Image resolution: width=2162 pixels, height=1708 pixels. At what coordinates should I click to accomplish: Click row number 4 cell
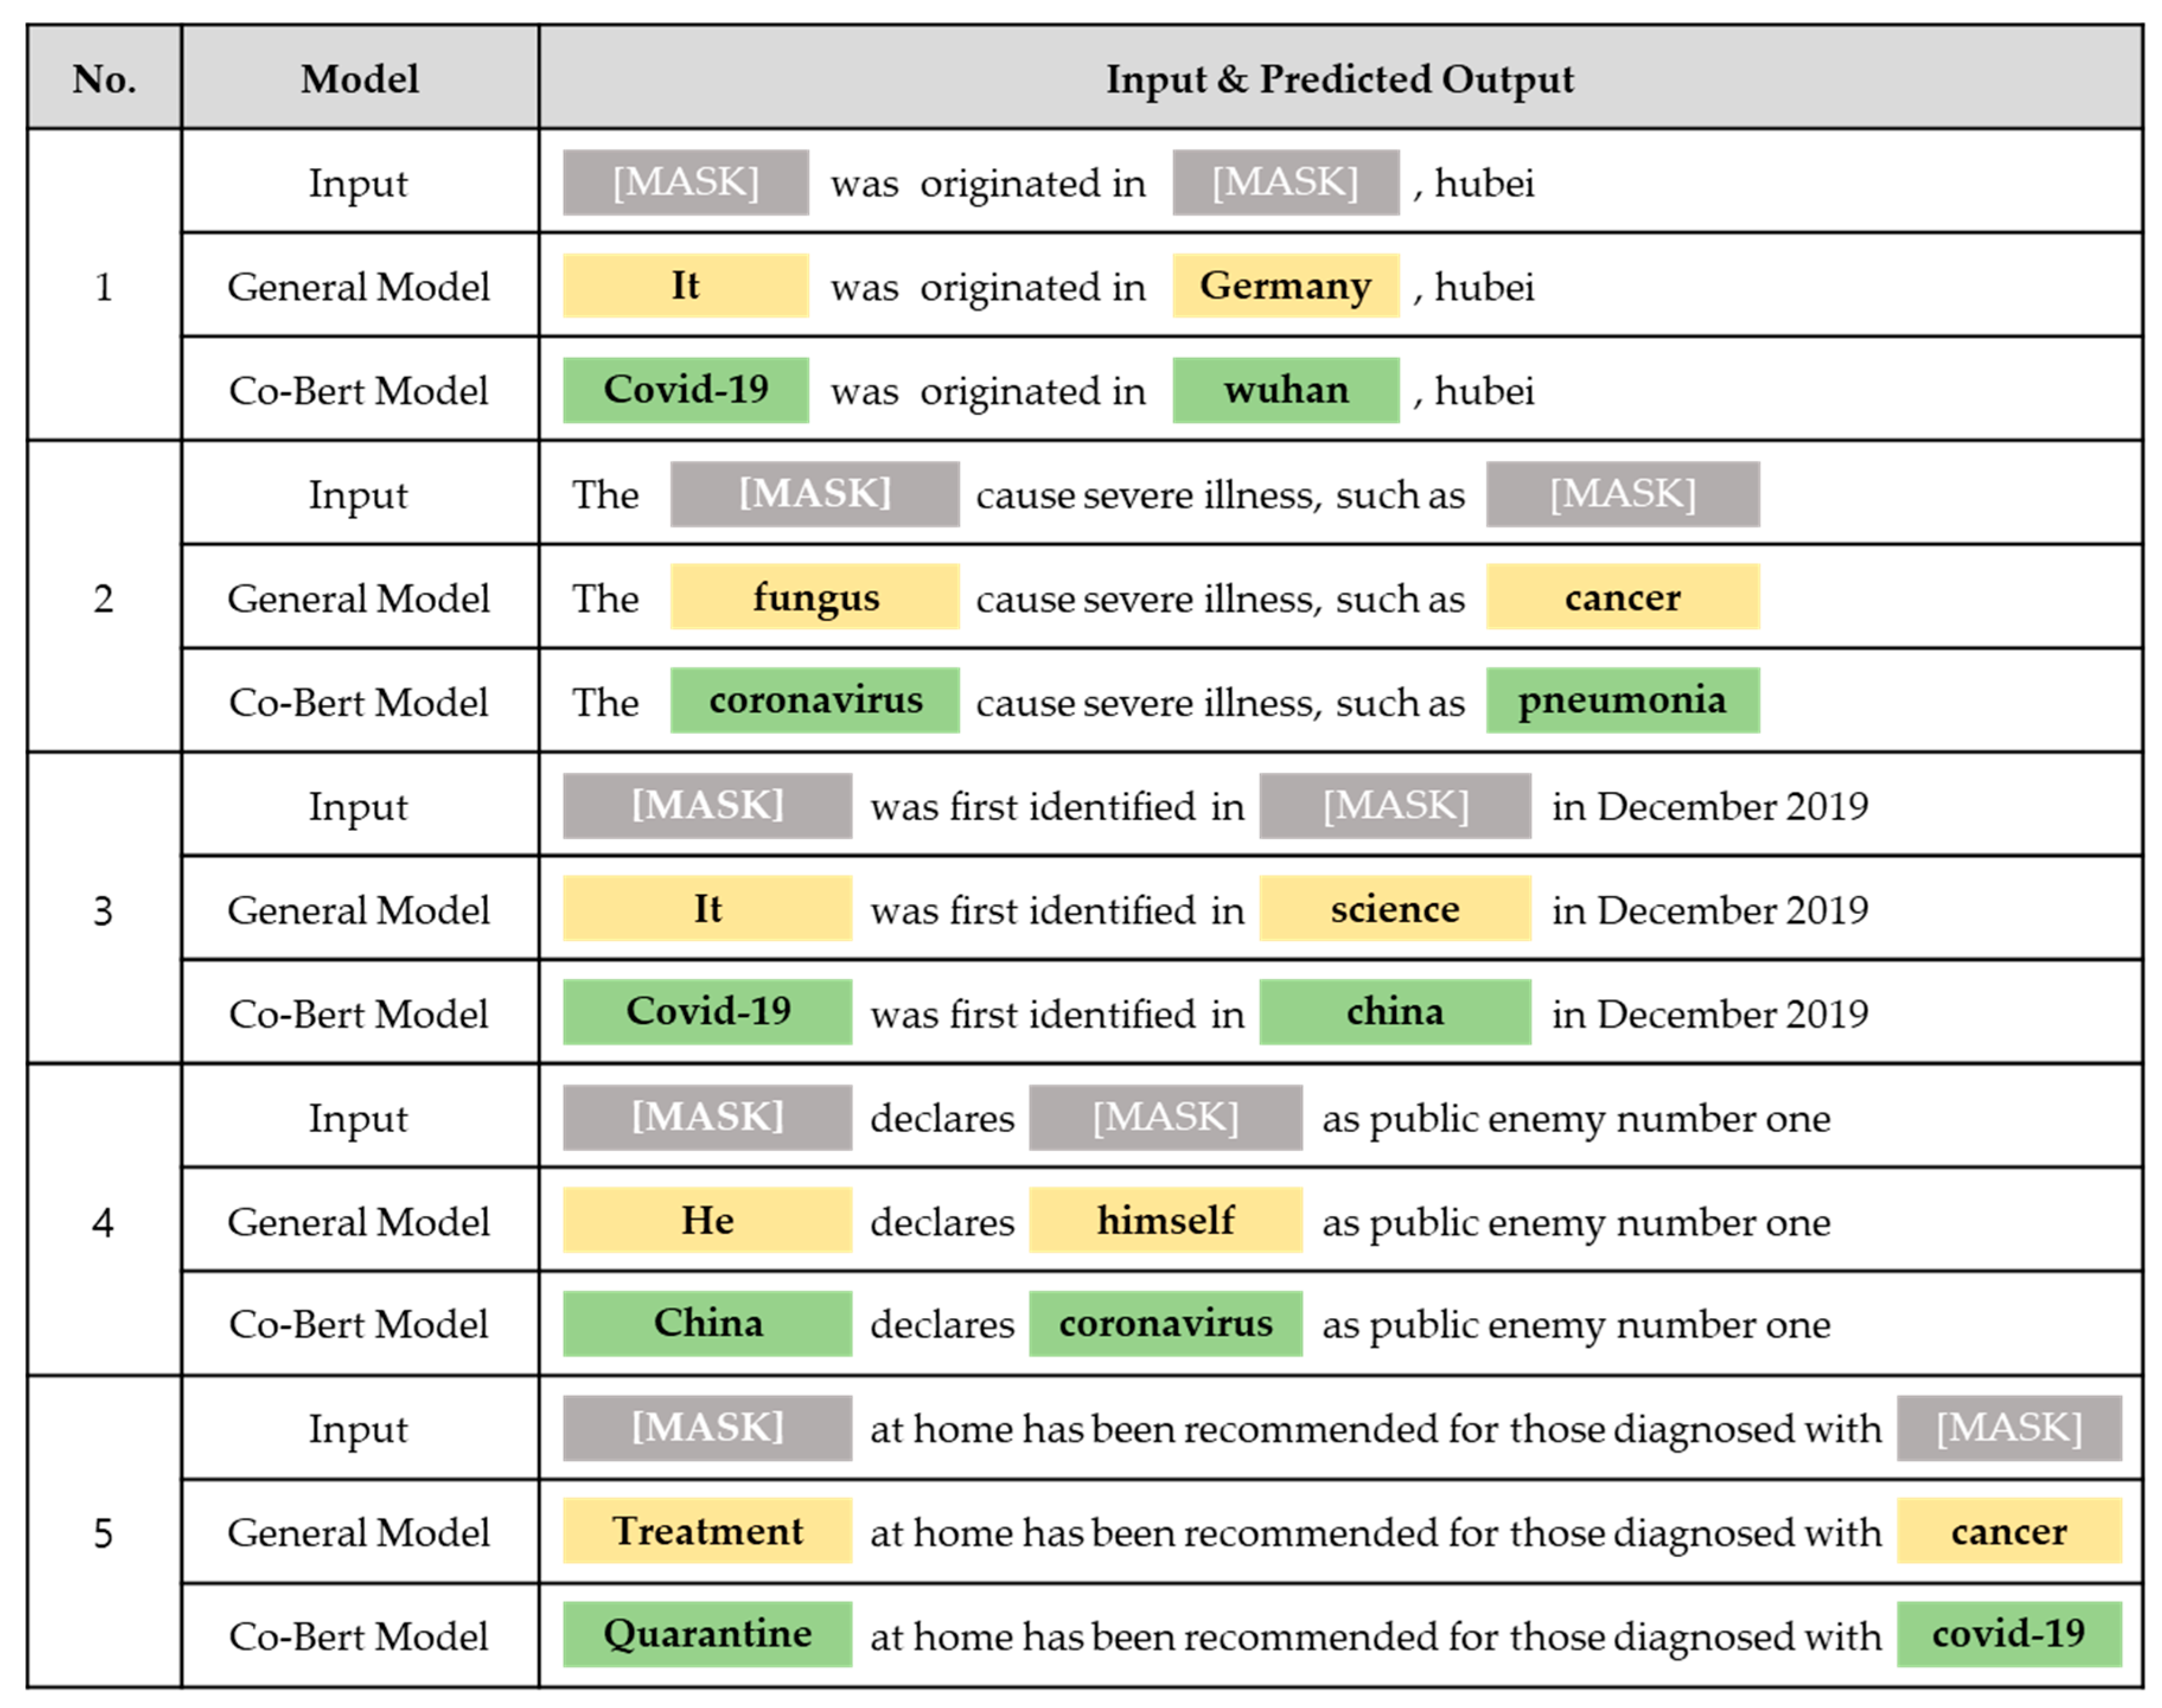(x=105, y=1220)
